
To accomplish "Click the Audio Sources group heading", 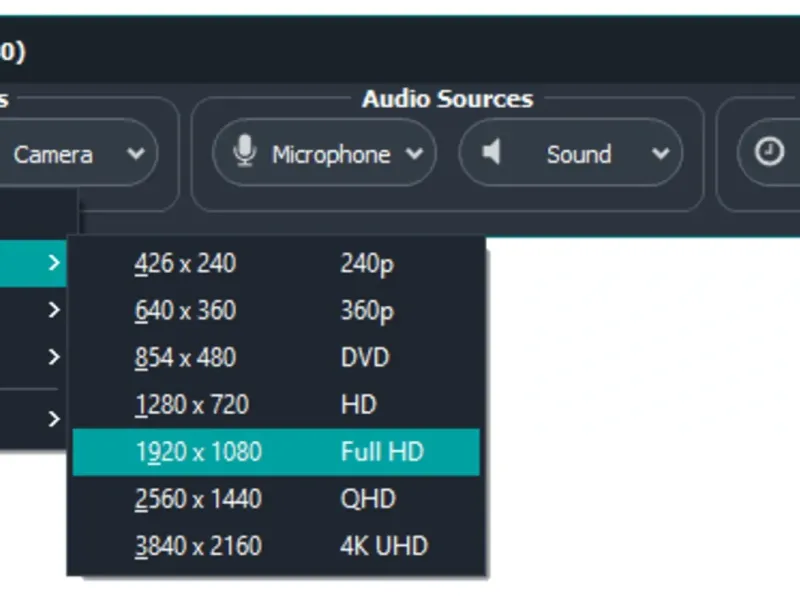I will [x=447, y=99].
